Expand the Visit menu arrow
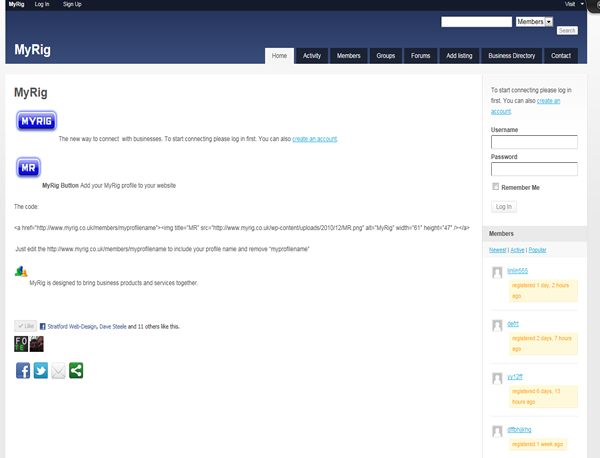 pos(582,4)
